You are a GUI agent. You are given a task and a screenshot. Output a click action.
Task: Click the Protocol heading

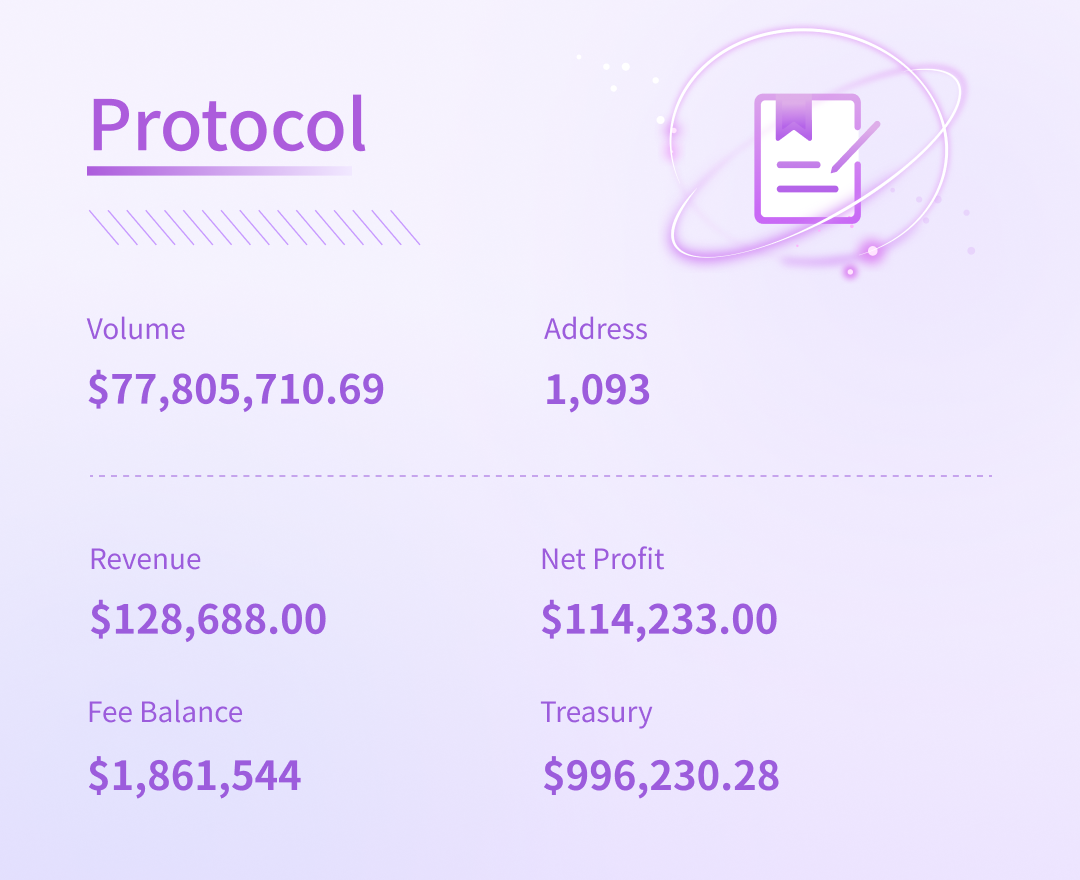click(x=227, y=125)
